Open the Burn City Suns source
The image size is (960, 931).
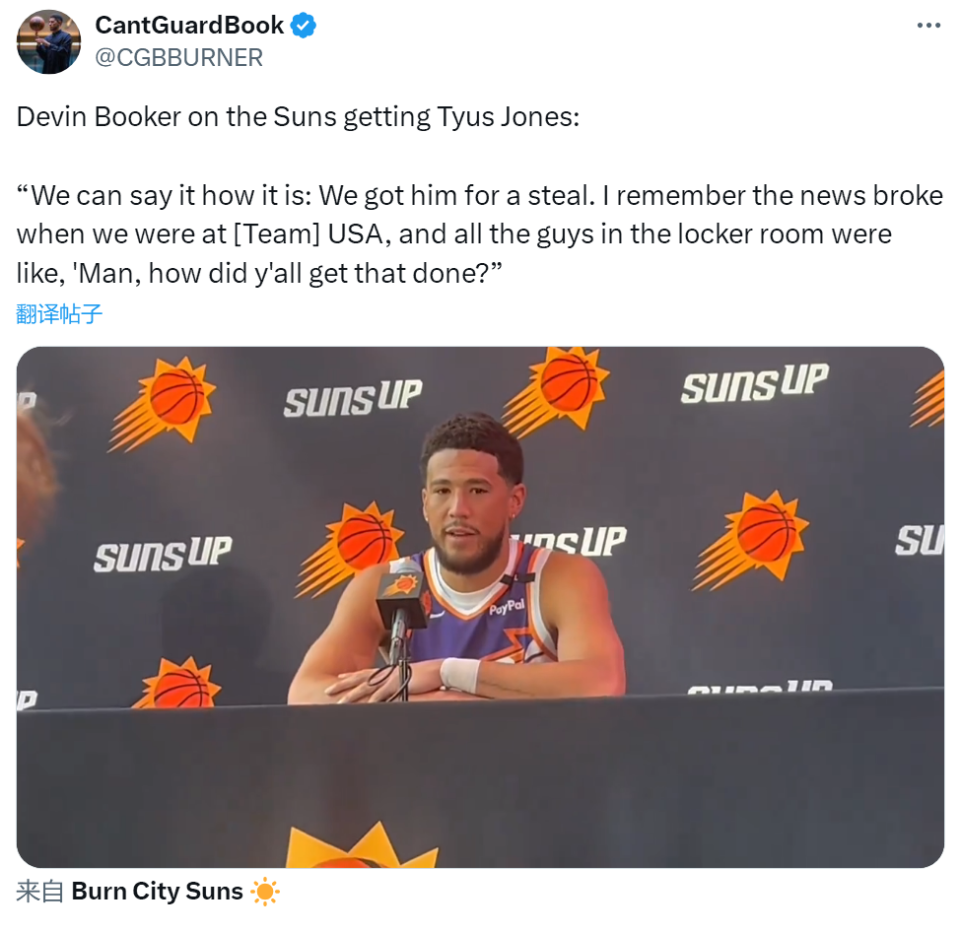[x=157, y=891]
